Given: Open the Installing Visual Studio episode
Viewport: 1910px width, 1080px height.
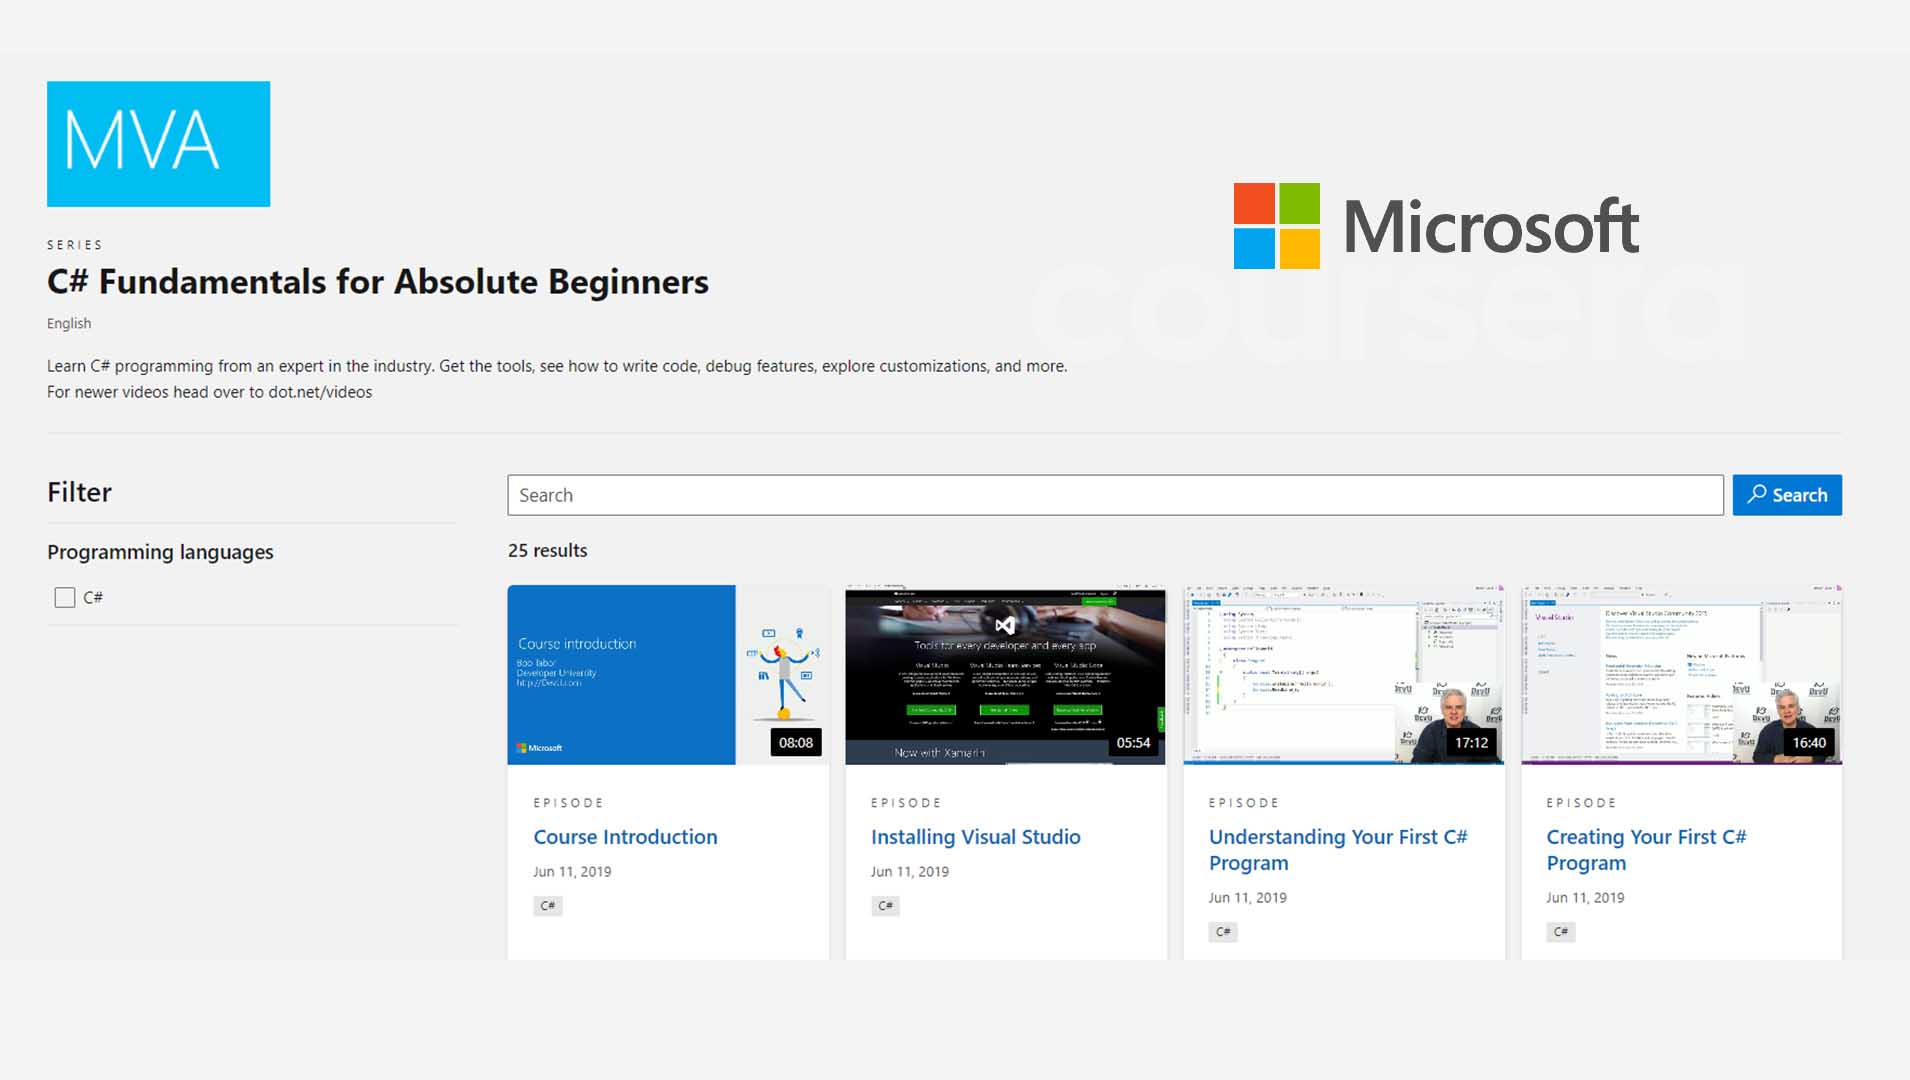Looking at the screenshot, I should click(x=976, y=837).
